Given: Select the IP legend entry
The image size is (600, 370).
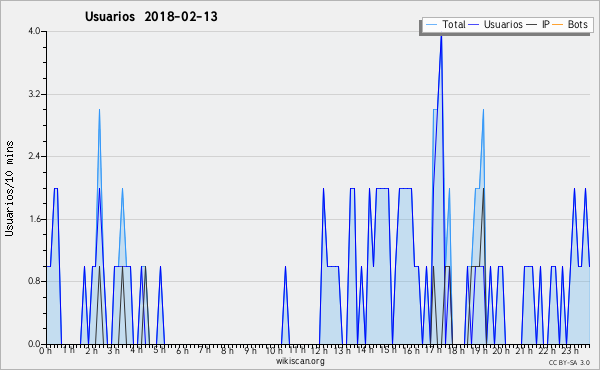Looking at the screenshot, I should [538, 24].
